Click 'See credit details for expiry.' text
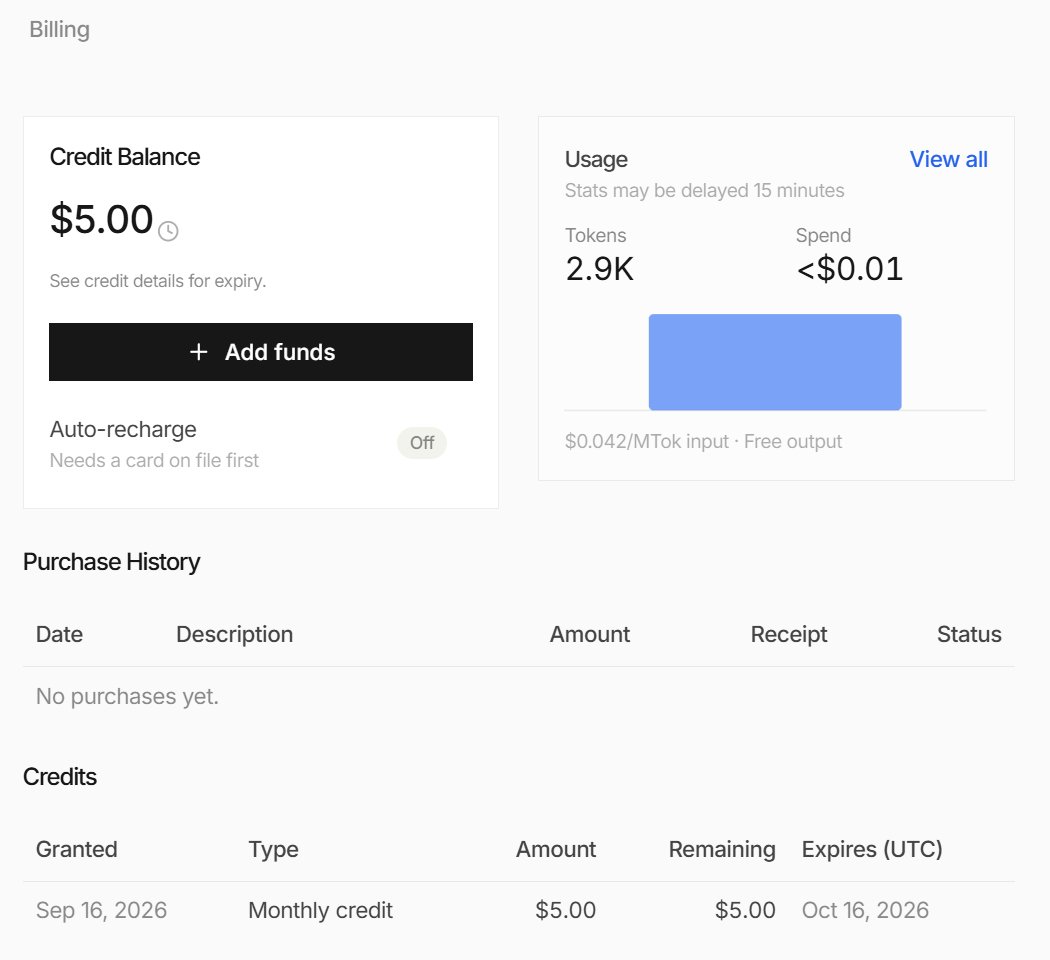Viewport: 1050px width, 960px height. click(x=158, y=281)
